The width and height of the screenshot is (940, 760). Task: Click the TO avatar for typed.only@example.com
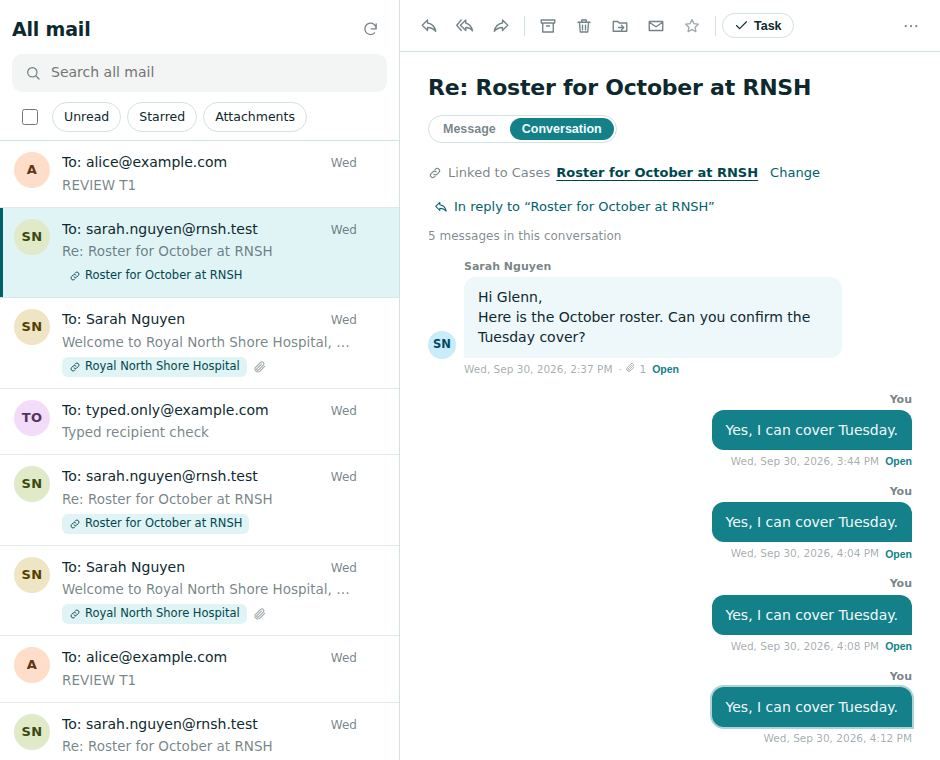click(x=32, y=417)
